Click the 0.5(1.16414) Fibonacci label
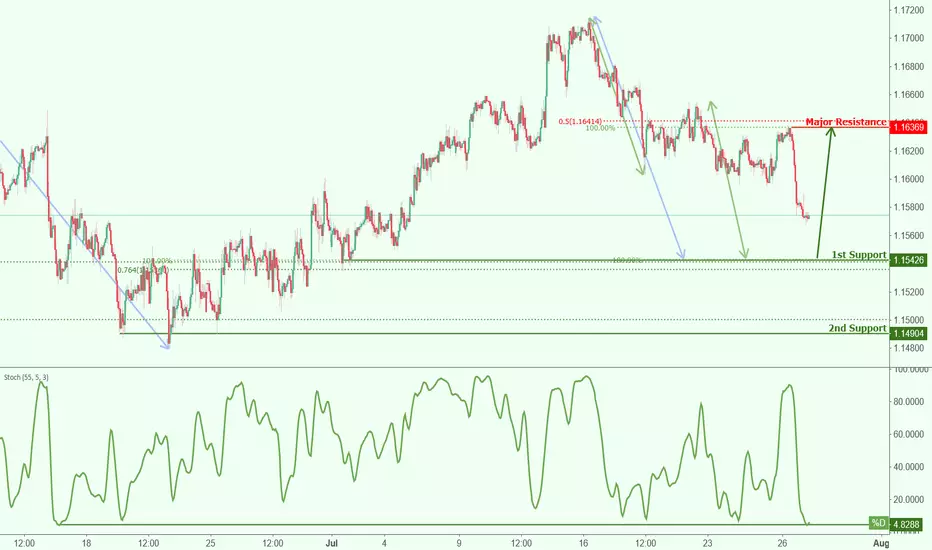The width and height of the screenshot is (932, 550). 580,121
